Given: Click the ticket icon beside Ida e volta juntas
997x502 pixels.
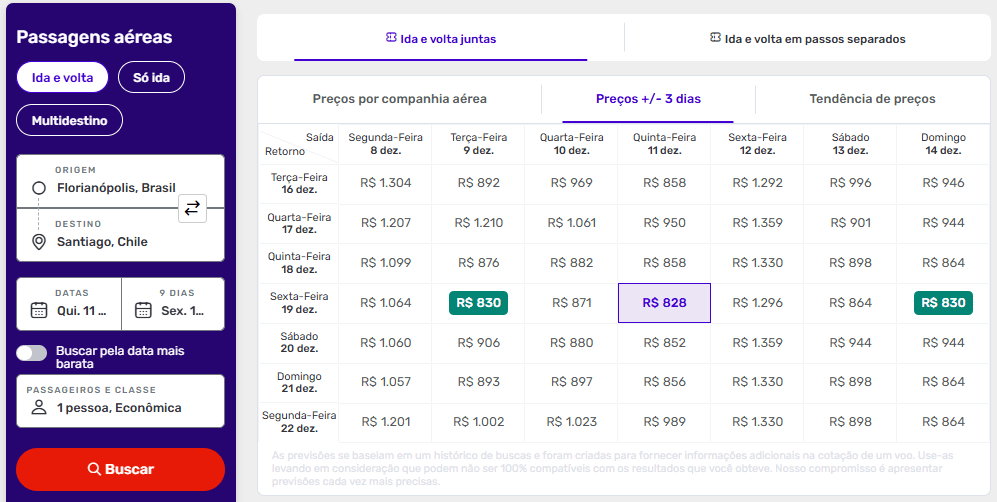Looking at the screenshot, I should (391, 38).
